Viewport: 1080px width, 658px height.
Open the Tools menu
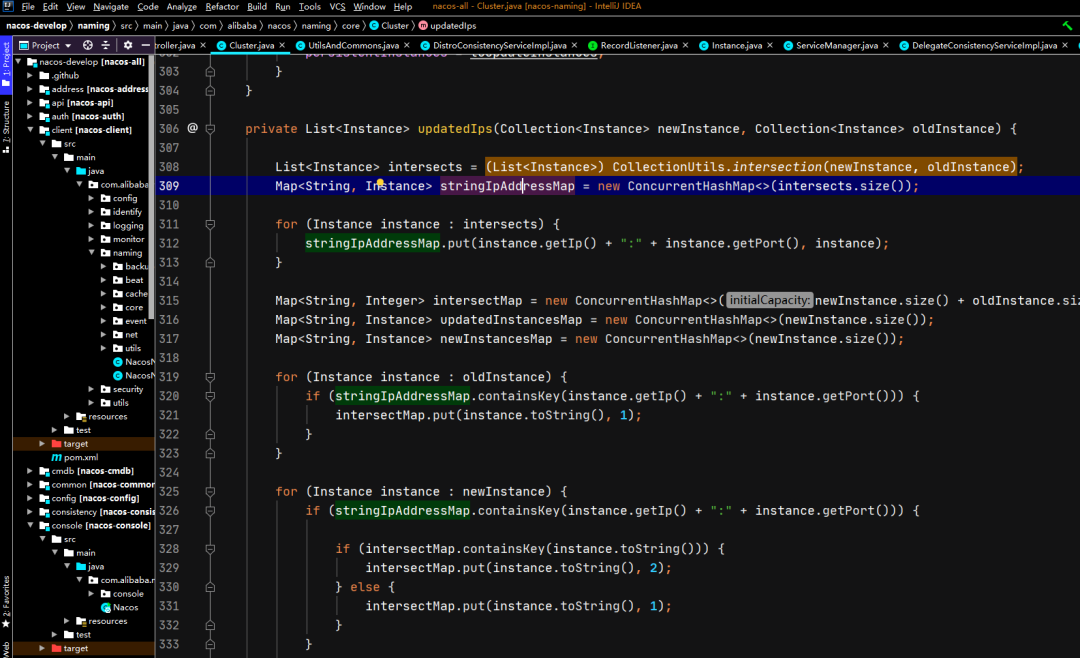point(309,6)
